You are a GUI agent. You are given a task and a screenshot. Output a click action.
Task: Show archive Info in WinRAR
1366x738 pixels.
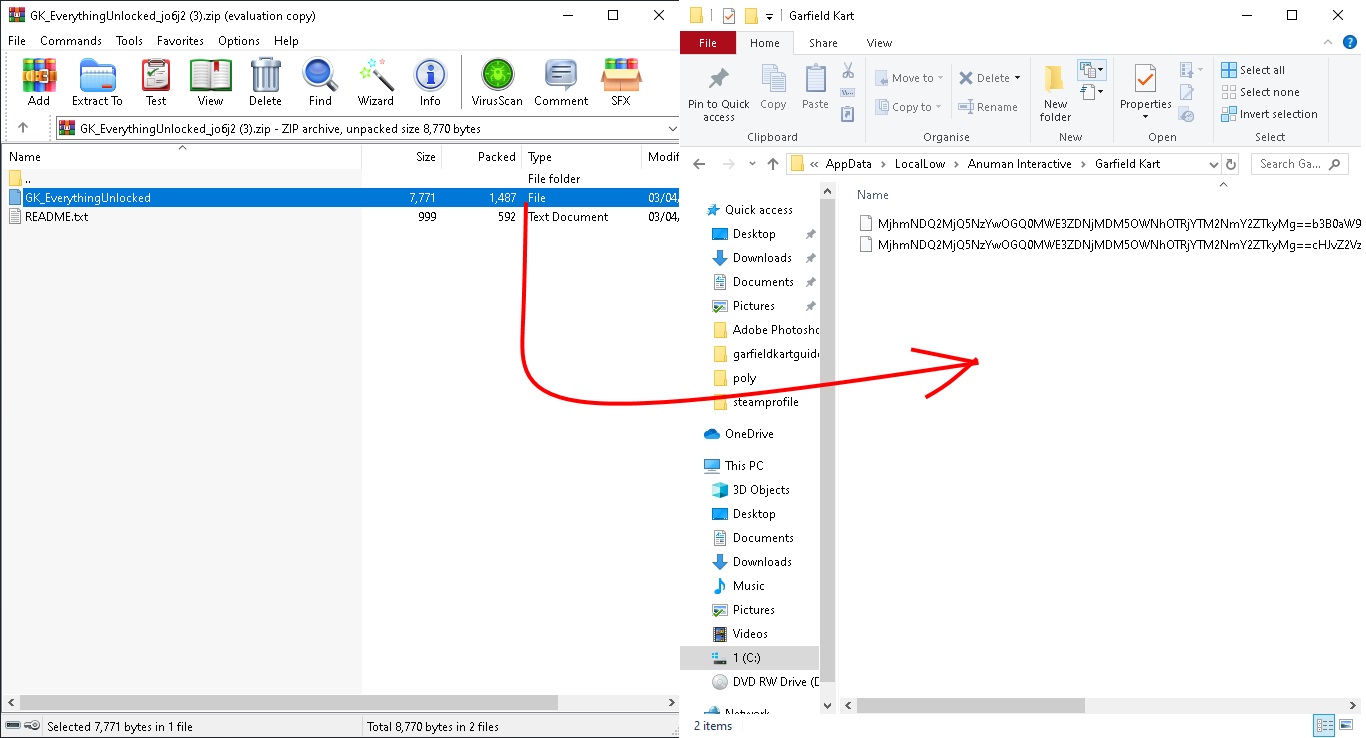pos(430,82)
